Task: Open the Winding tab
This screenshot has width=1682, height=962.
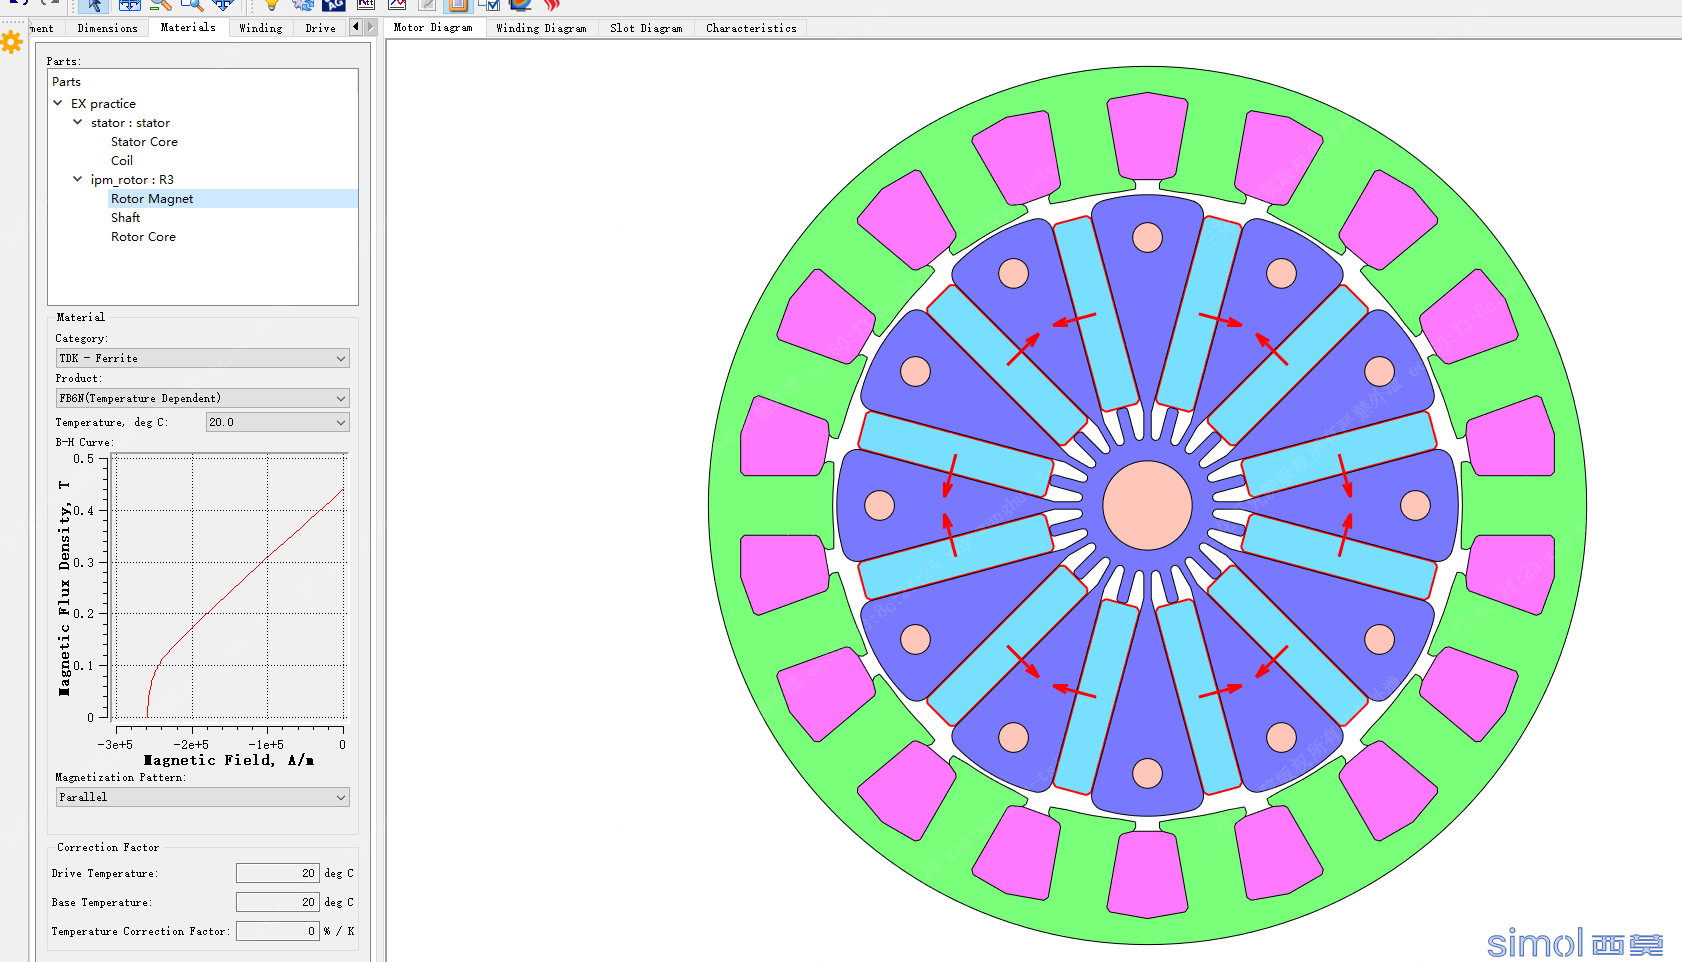Action: pyautogui.click(x=260, y=28)
